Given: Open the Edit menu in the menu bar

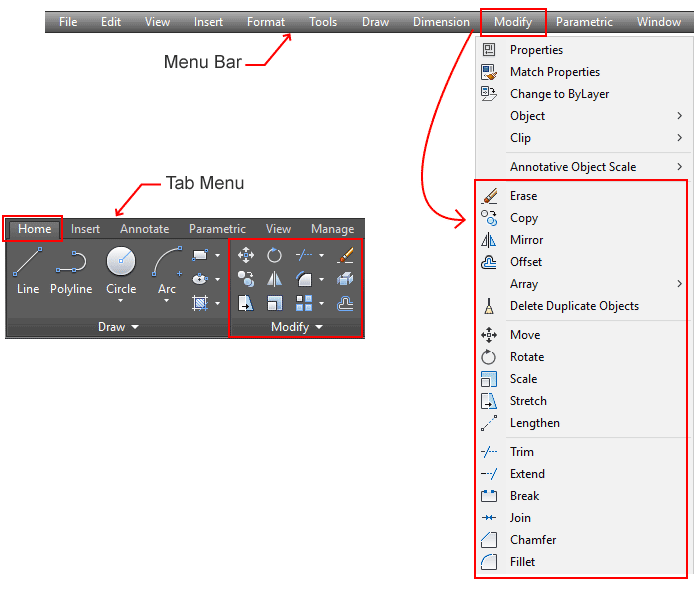Looking at the screenshot, I should click(x=111, y=22).
